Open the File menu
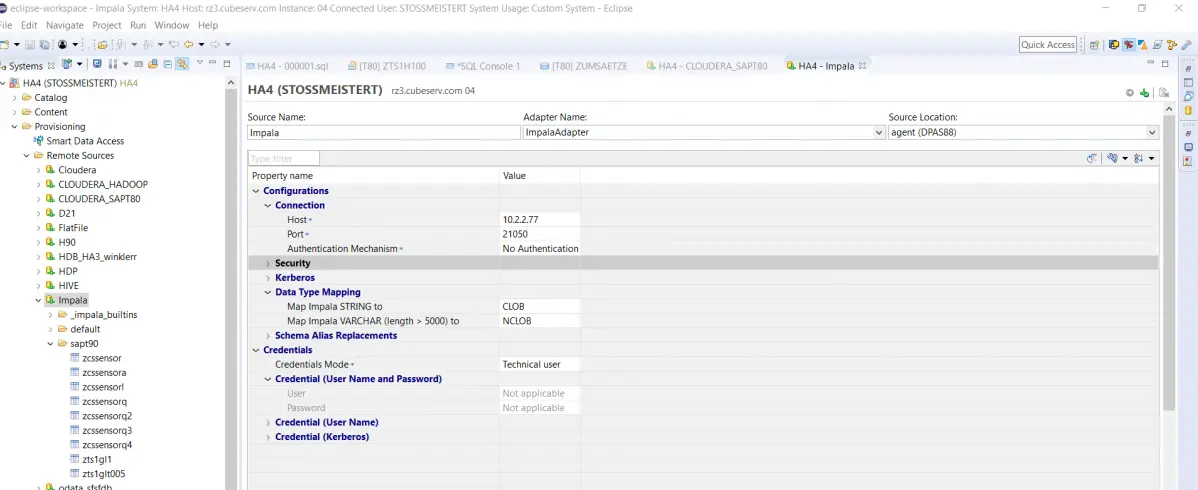 [6, 25]
